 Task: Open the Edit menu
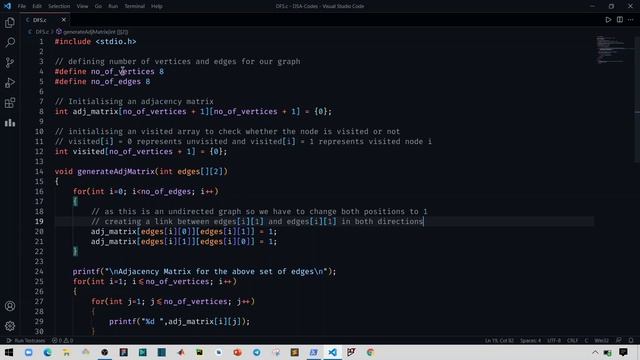tap(37, 6)
